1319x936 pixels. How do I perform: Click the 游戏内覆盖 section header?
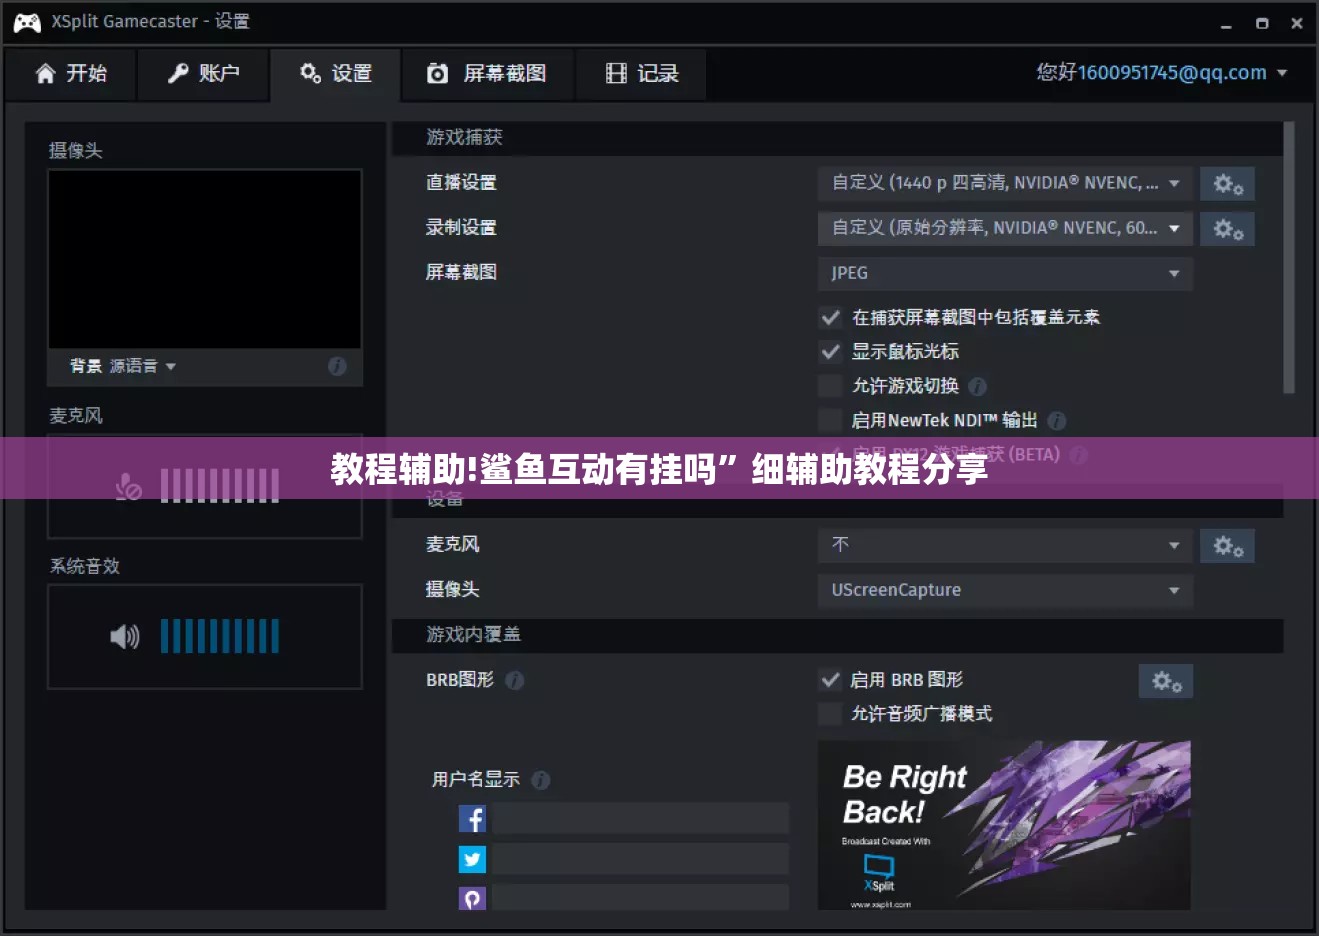tap(837, 635)
